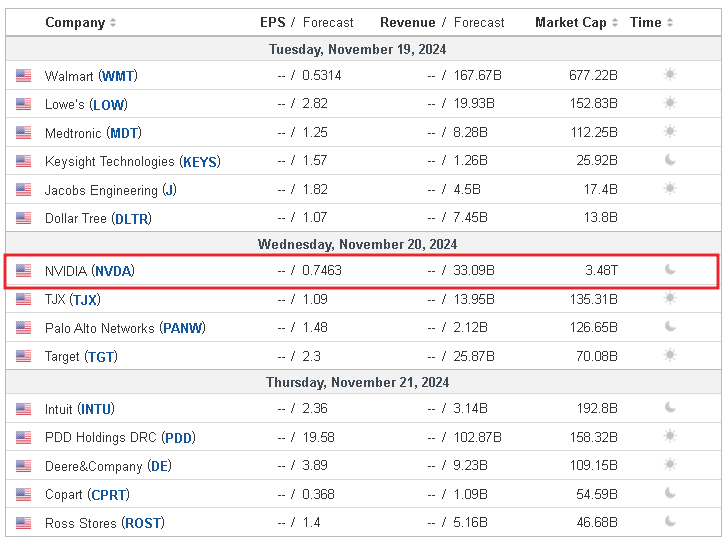Click the US flag beside Target

(23, 356)
